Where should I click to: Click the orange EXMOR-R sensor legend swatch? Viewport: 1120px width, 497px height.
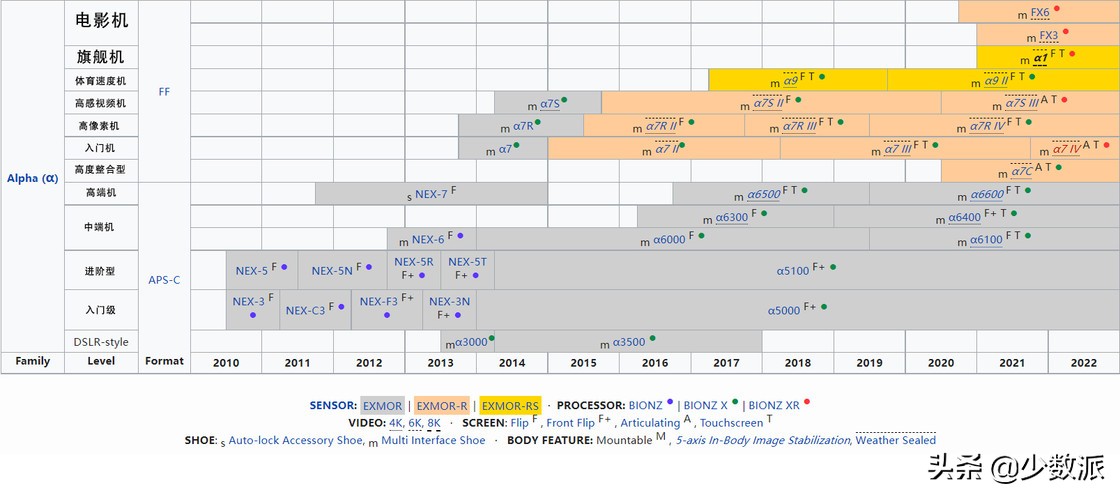[x=441, y=406]
